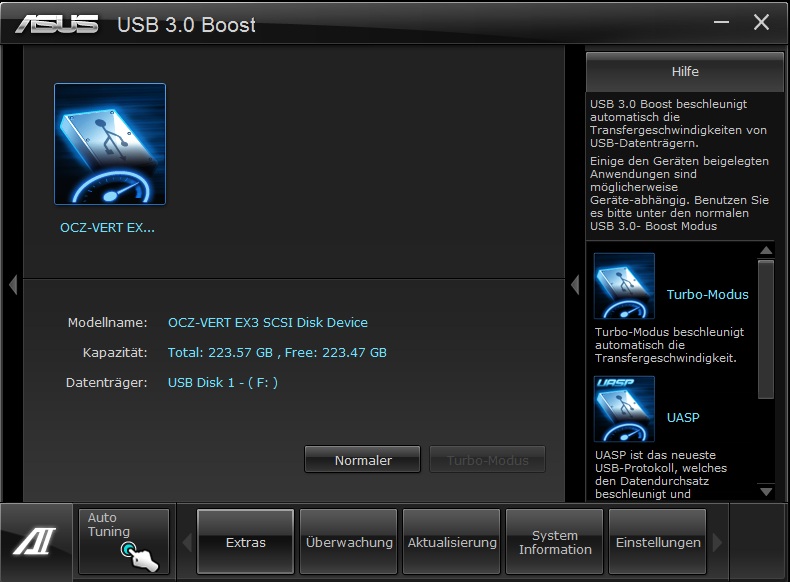Click the UASP help icon
The image size is (790, 582).
(624, 409)
